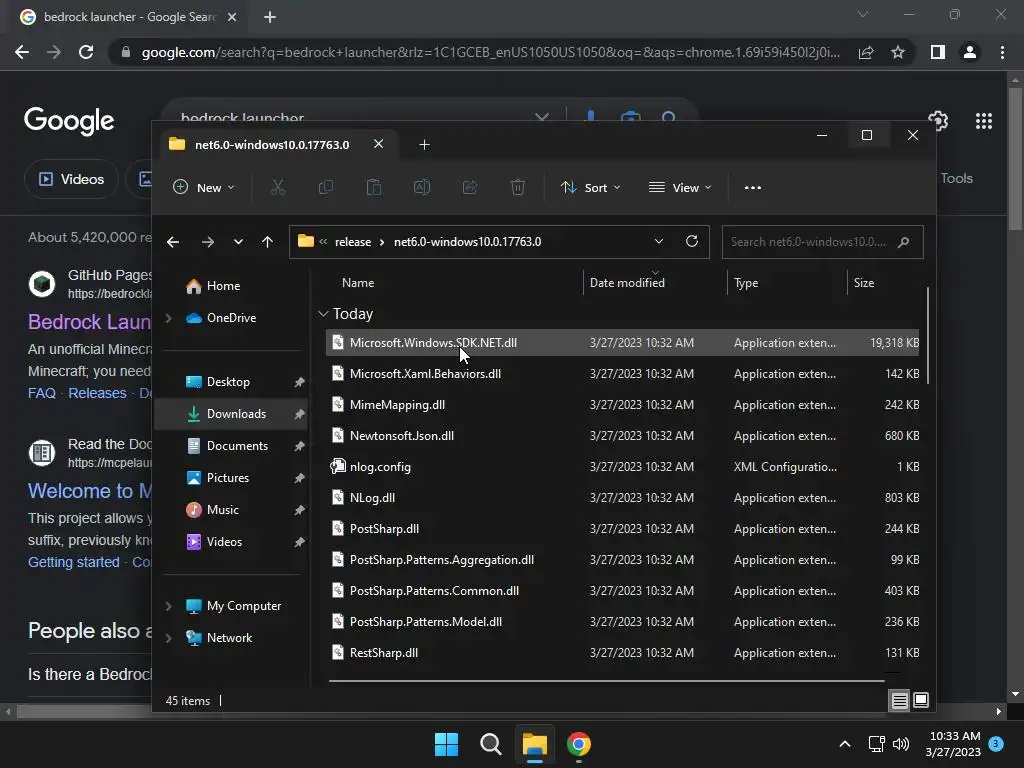Click the release breadcrumb in address bar

(x=353, y=242)
